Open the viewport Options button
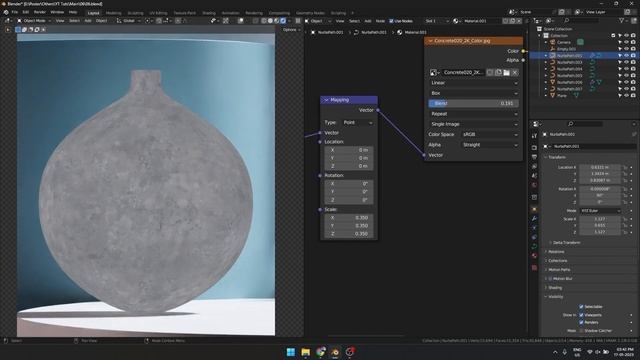This screenshot has height=360, width=640. point(291,30)
